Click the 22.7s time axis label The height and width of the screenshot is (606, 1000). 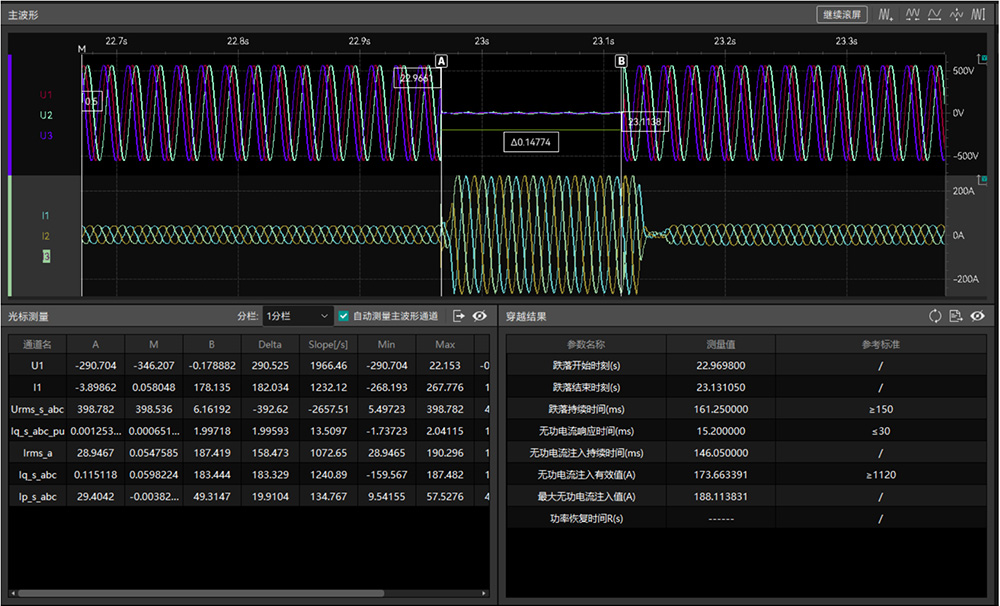pyautogui.click(x=116, y=41)
